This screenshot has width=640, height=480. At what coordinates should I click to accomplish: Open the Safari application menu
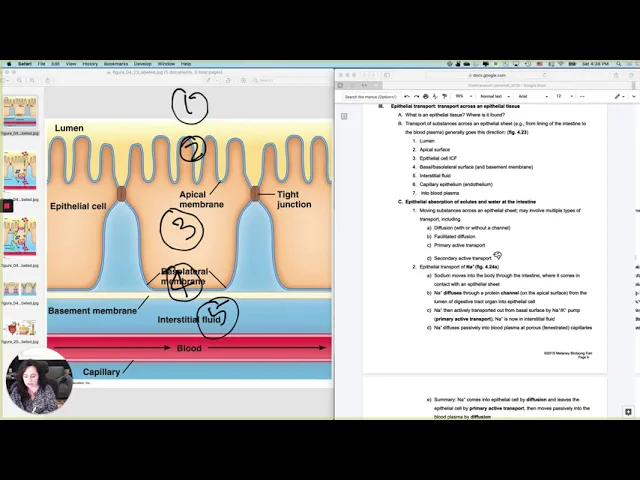(x=24, y=64)
